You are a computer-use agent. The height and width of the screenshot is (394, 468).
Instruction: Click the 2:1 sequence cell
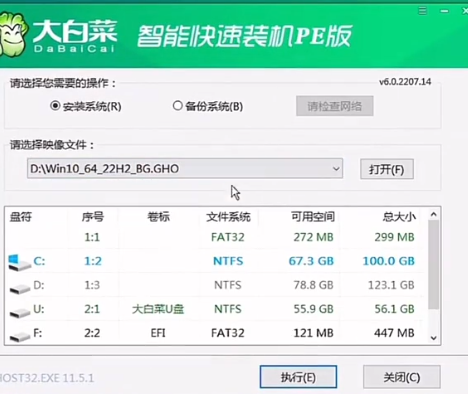(92, 309)
